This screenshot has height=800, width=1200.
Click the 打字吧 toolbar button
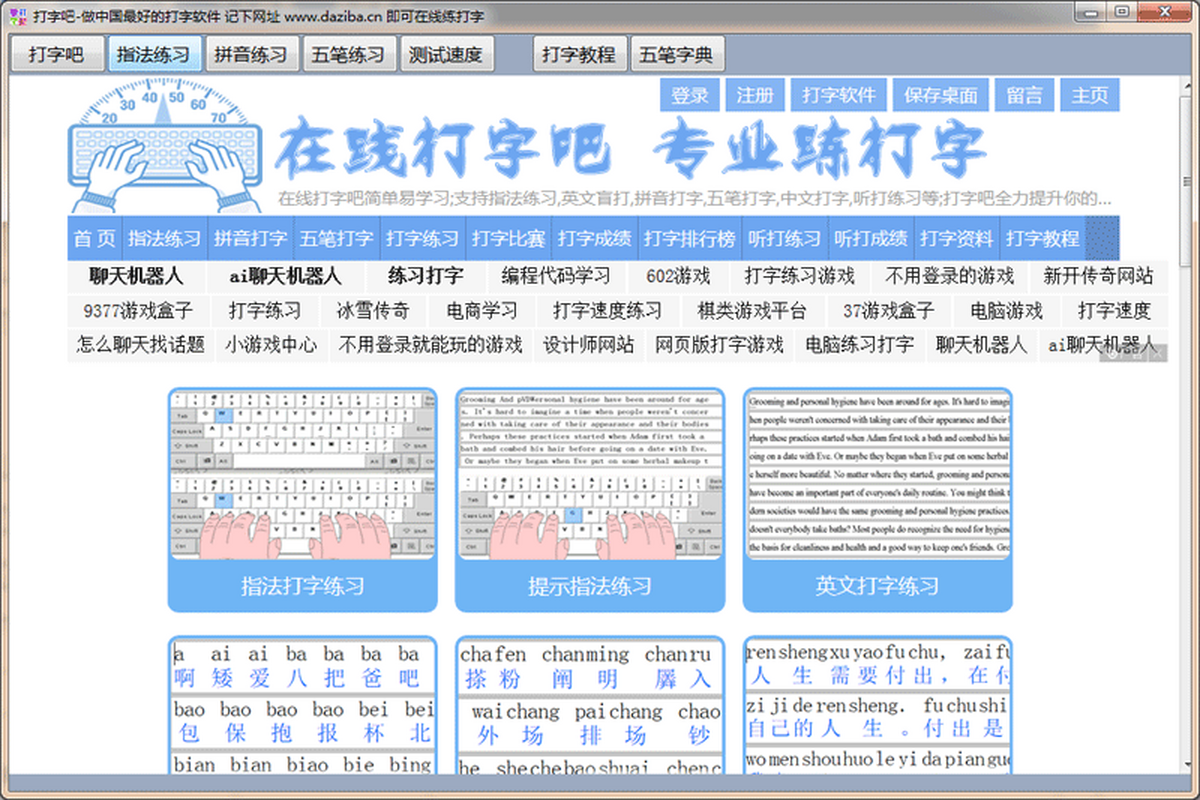(x=56, y=55)
